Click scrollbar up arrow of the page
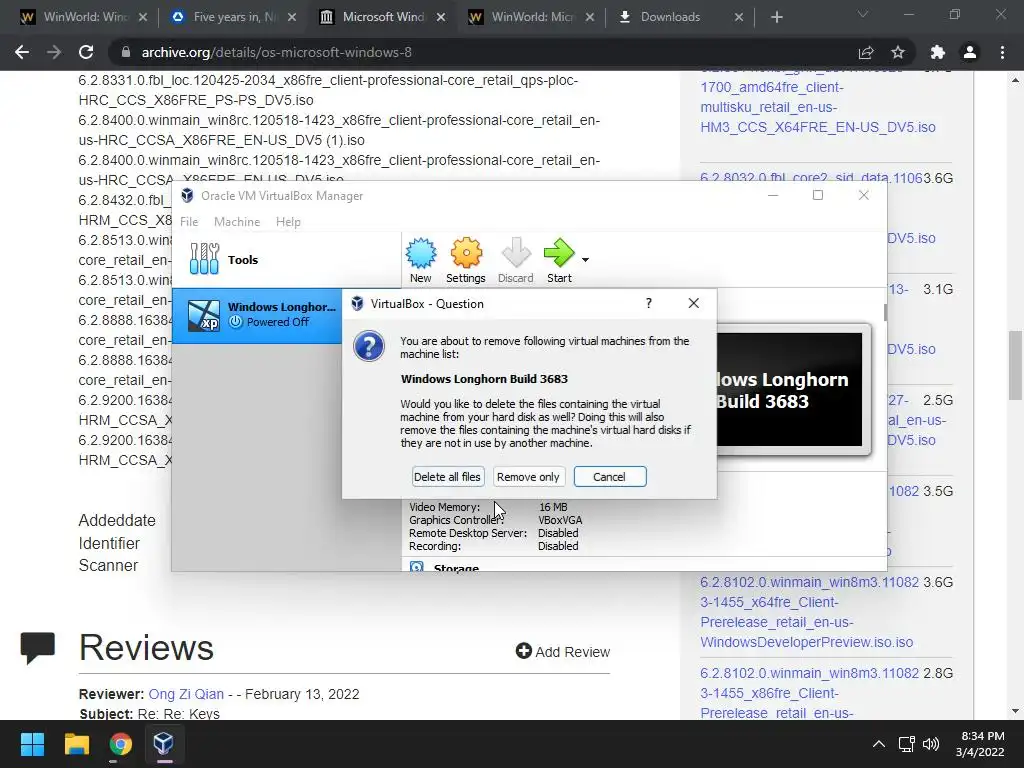This screenshot has width=1024, height=768. pyautogui.click(x=1015, y=80)
